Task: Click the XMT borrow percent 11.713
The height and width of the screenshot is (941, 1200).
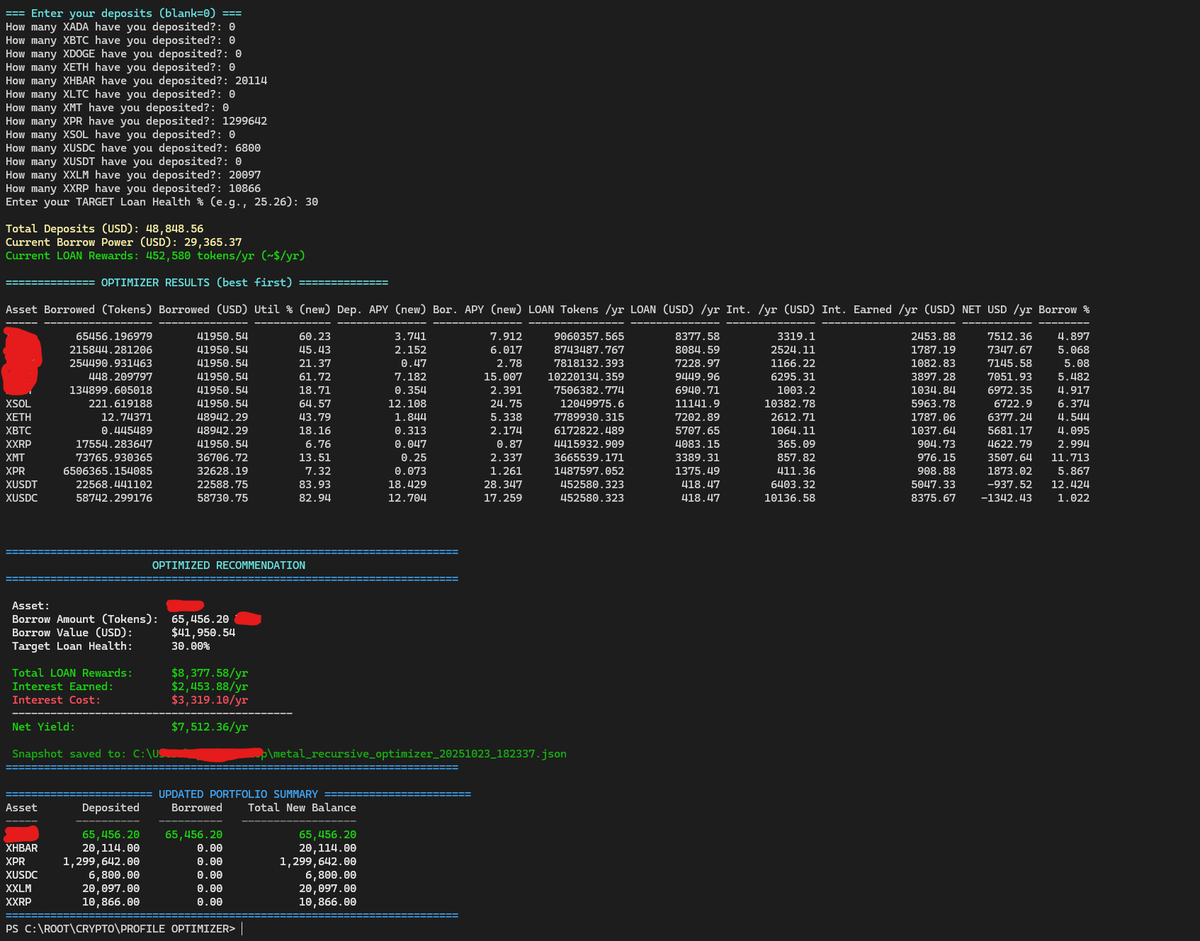Action: 1071,457
